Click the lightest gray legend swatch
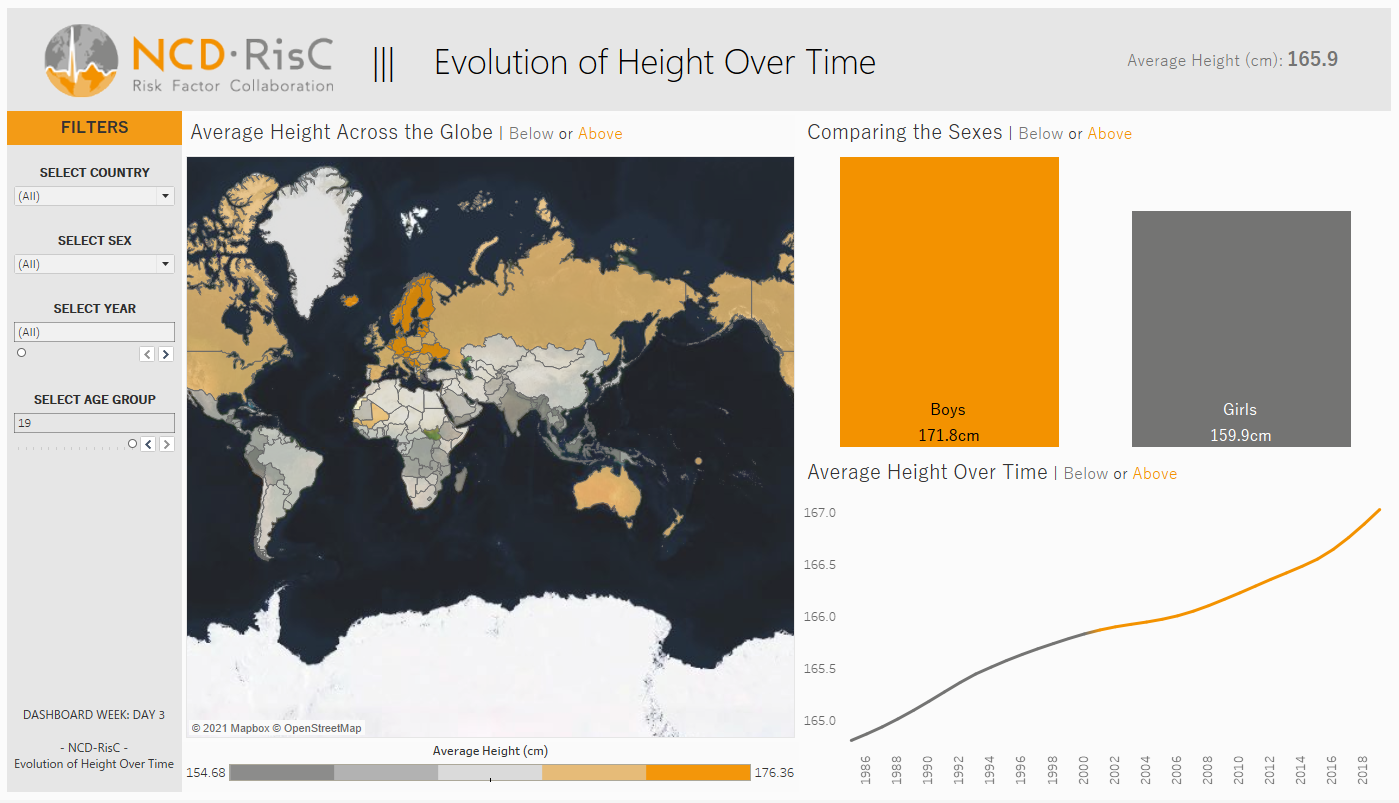 490,772
